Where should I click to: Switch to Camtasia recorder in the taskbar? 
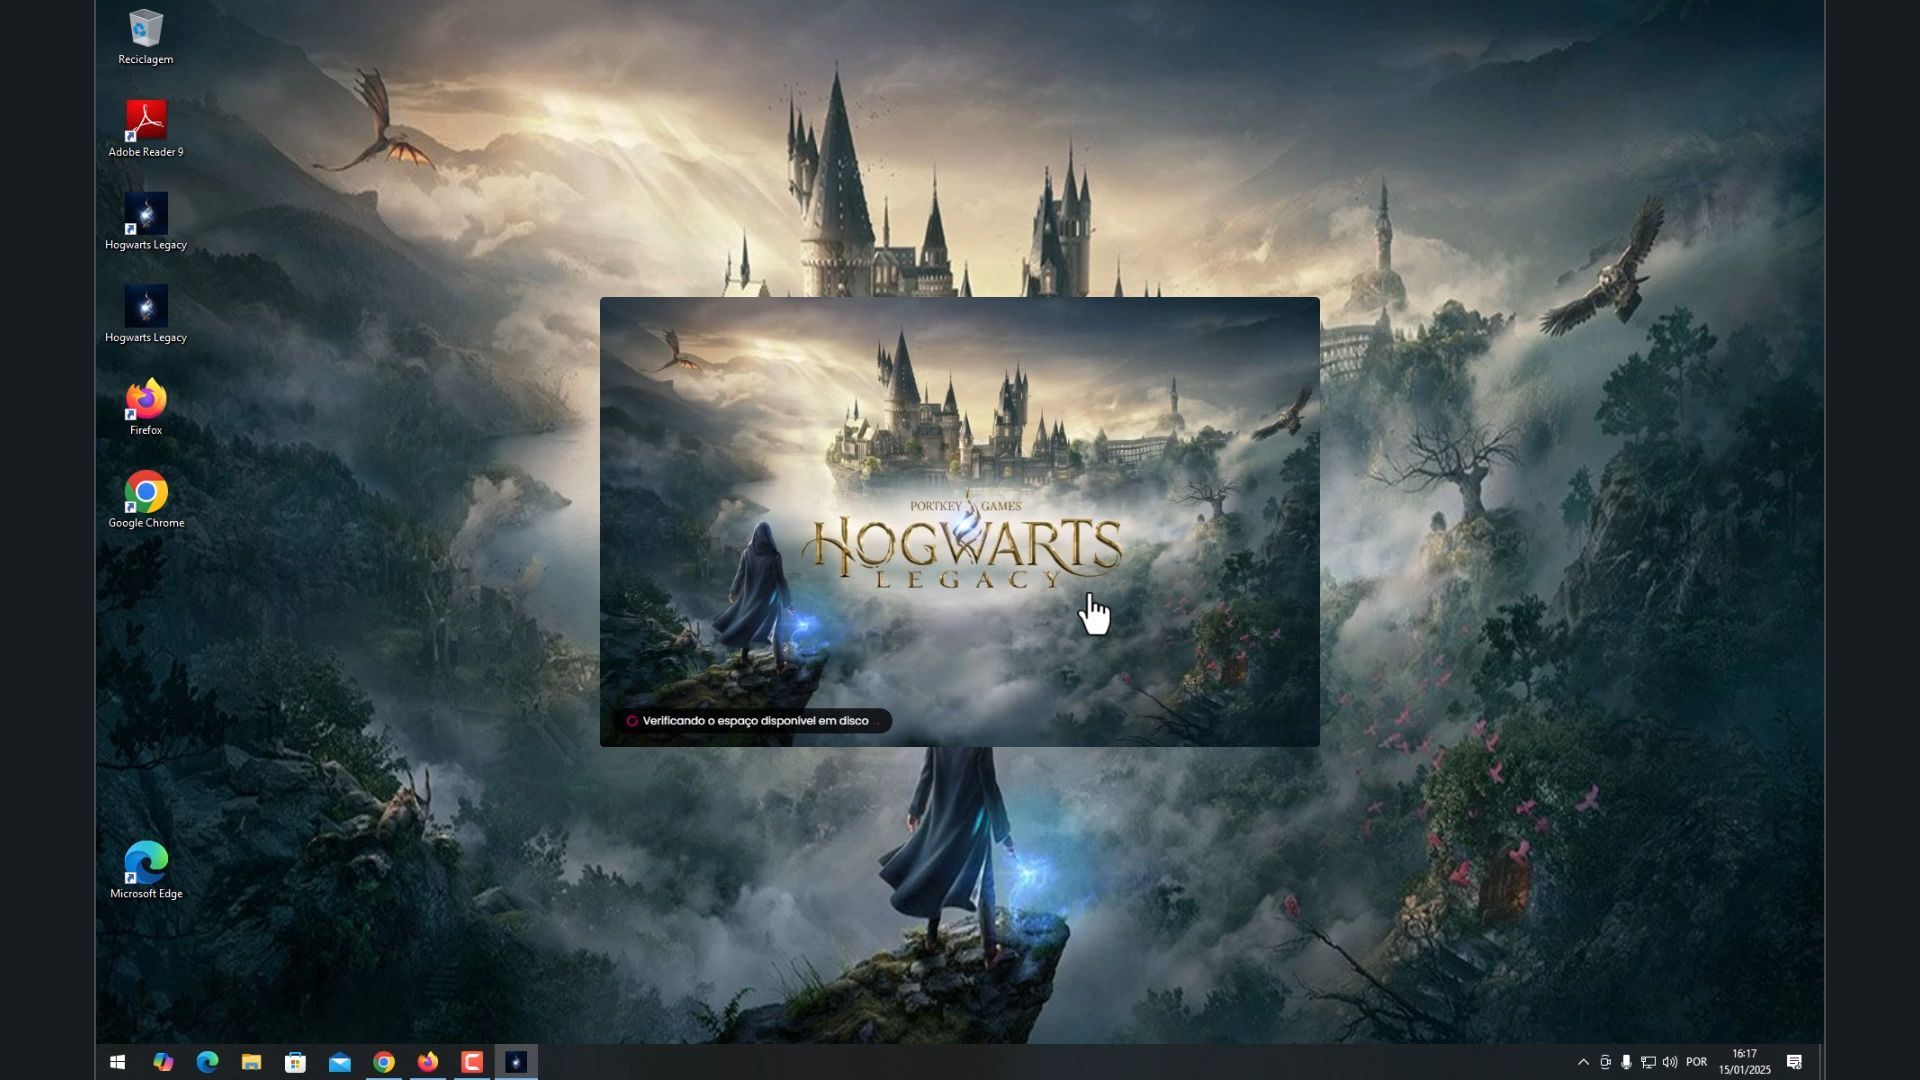[x=471, y=1062]
